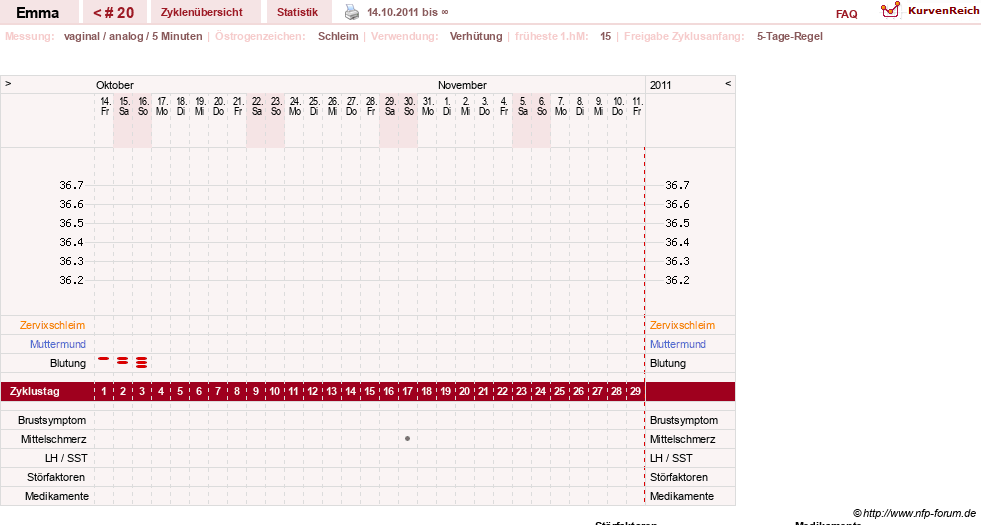This screenshot has width=981, height=525.
Task: Click the heavy bleeding mark on day 3
Action: point(142,362)
